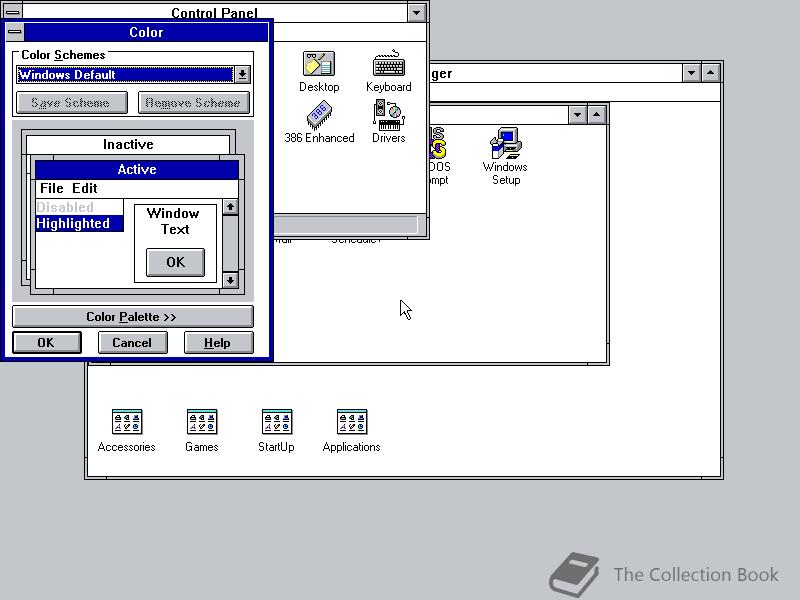The width and height of the screenshot is (800, 600).
Task: Open the 386 Enhanced icon
Action: click(319, 122)
